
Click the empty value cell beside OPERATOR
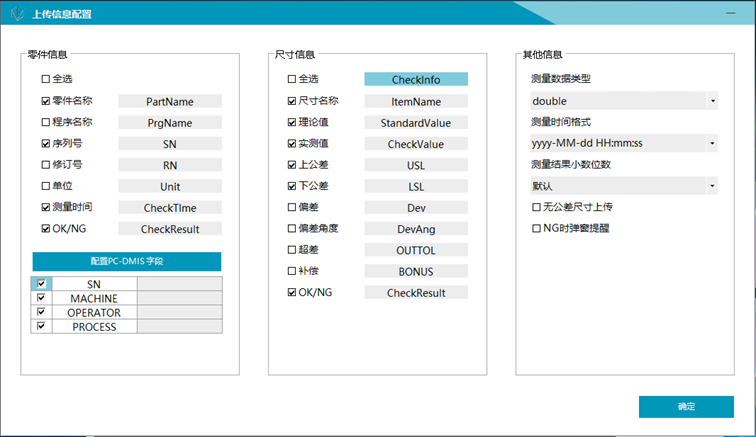pos(179,313)
